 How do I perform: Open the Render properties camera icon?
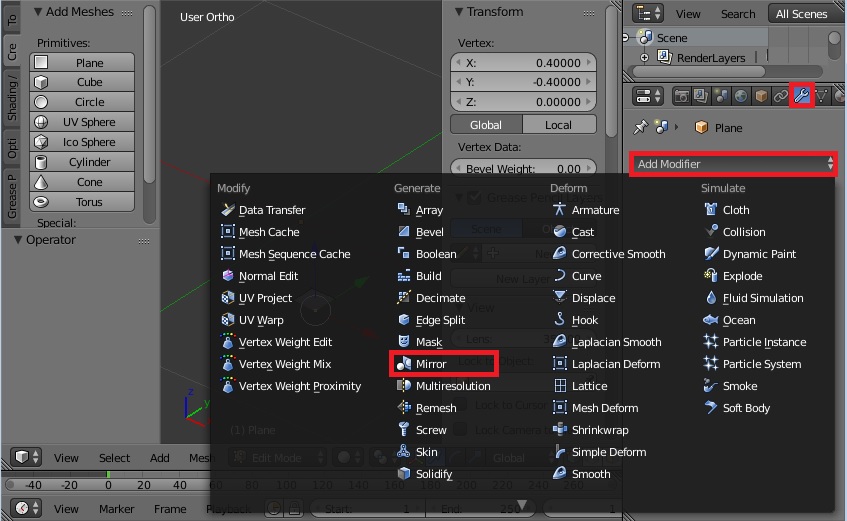(681, 96)
